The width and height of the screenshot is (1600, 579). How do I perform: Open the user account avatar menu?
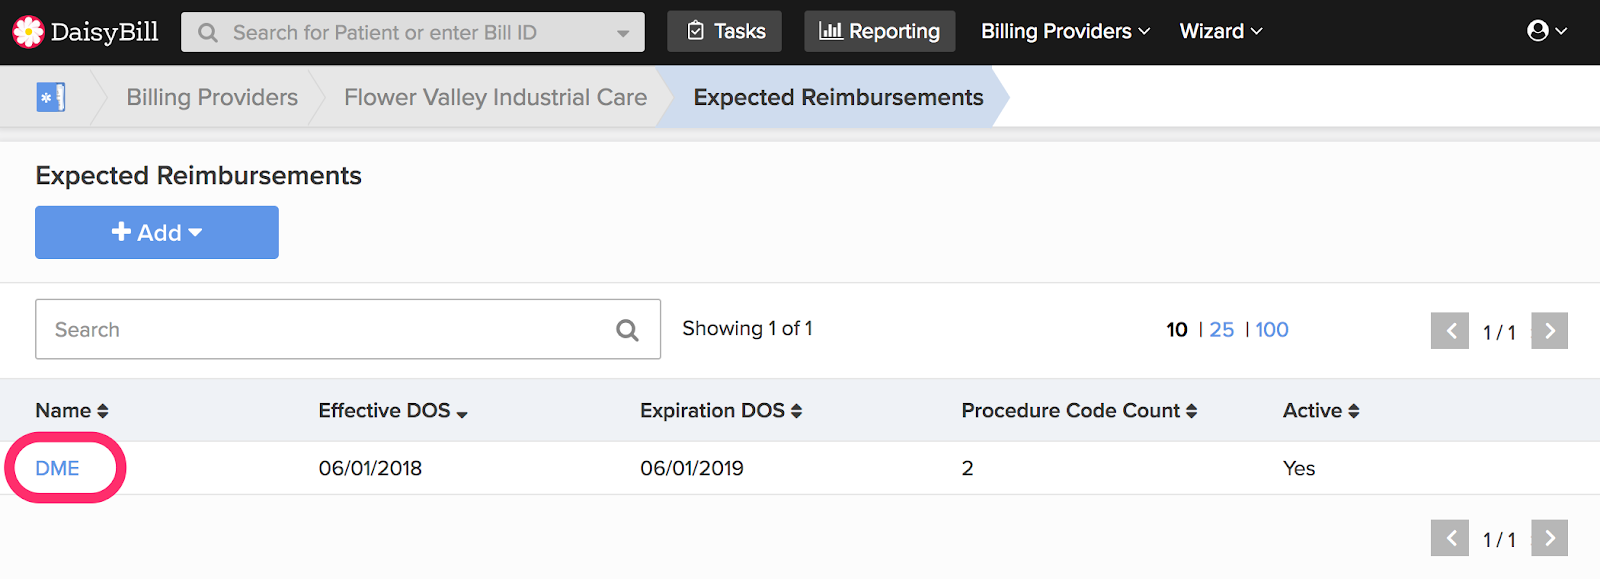point(1547,31)
